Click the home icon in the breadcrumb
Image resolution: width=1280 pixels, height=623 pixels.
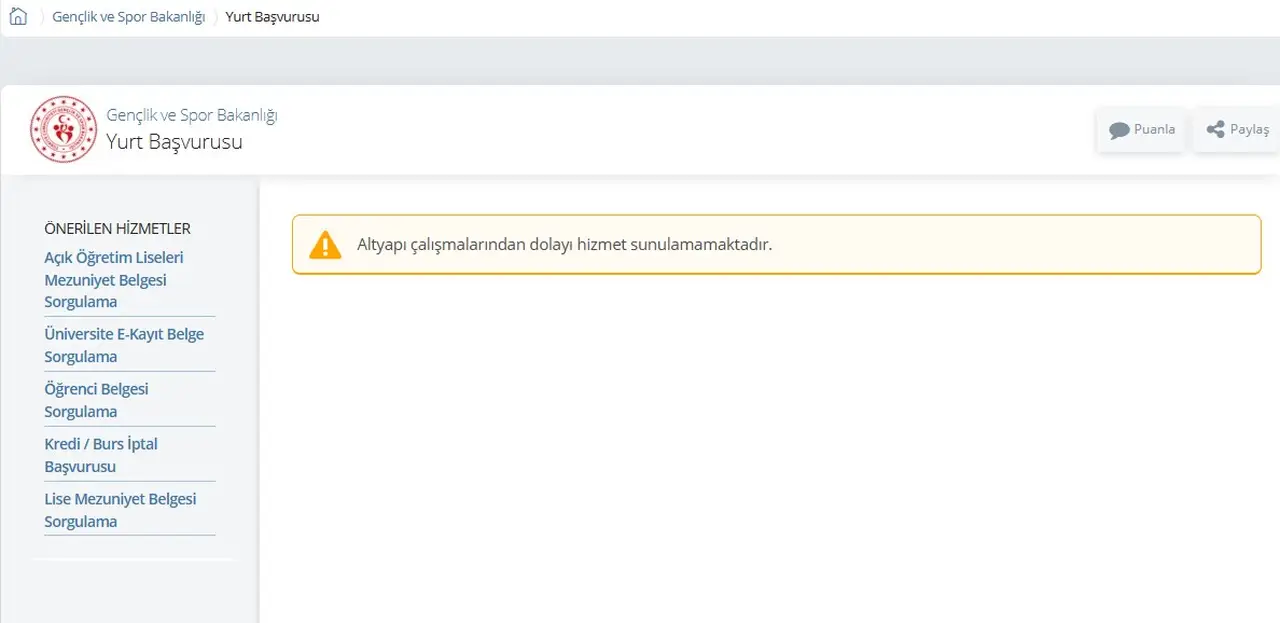[x=18, y=17]
